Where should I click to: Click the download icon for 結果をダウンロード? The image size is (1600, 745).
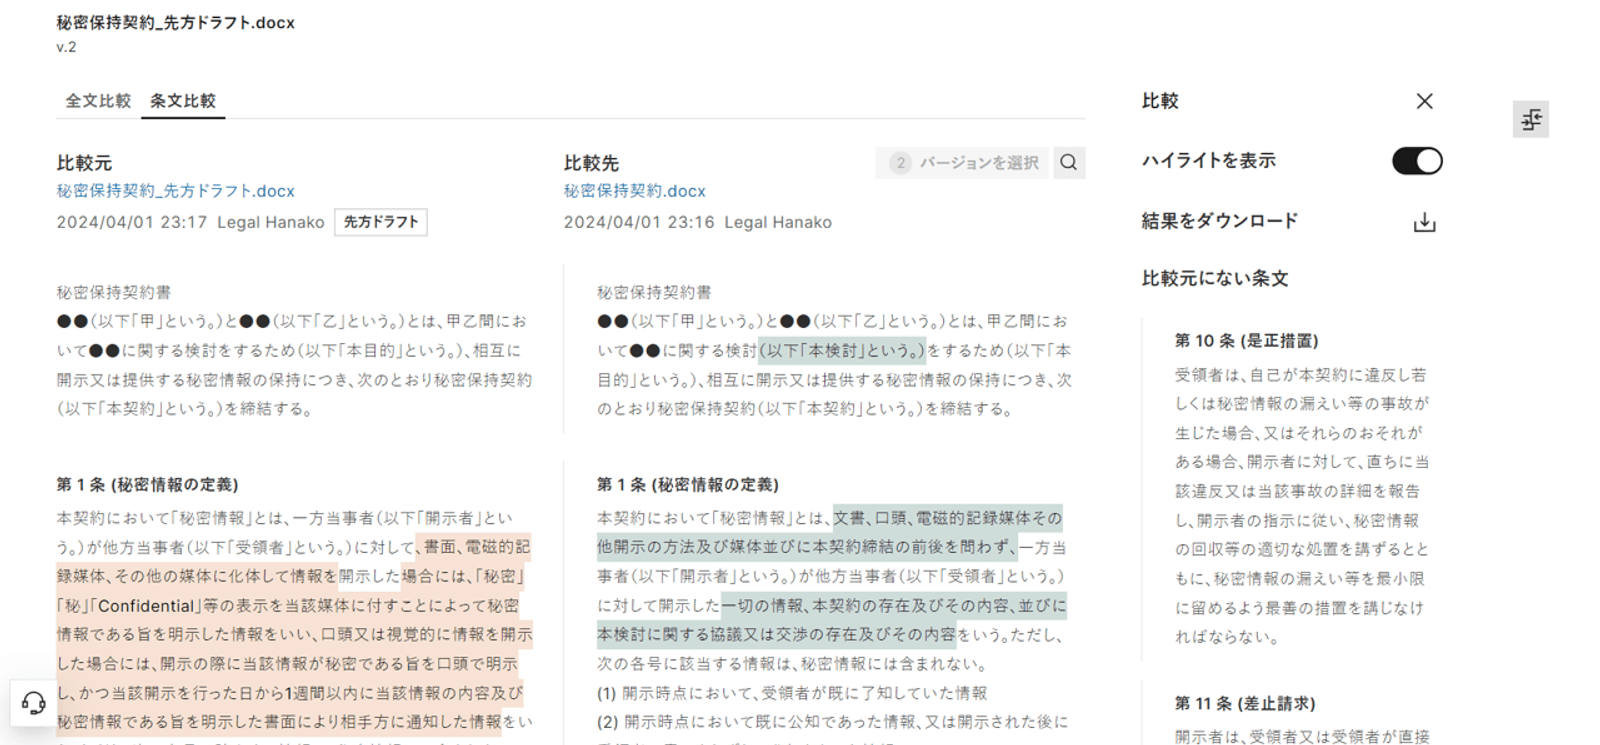1424,222
